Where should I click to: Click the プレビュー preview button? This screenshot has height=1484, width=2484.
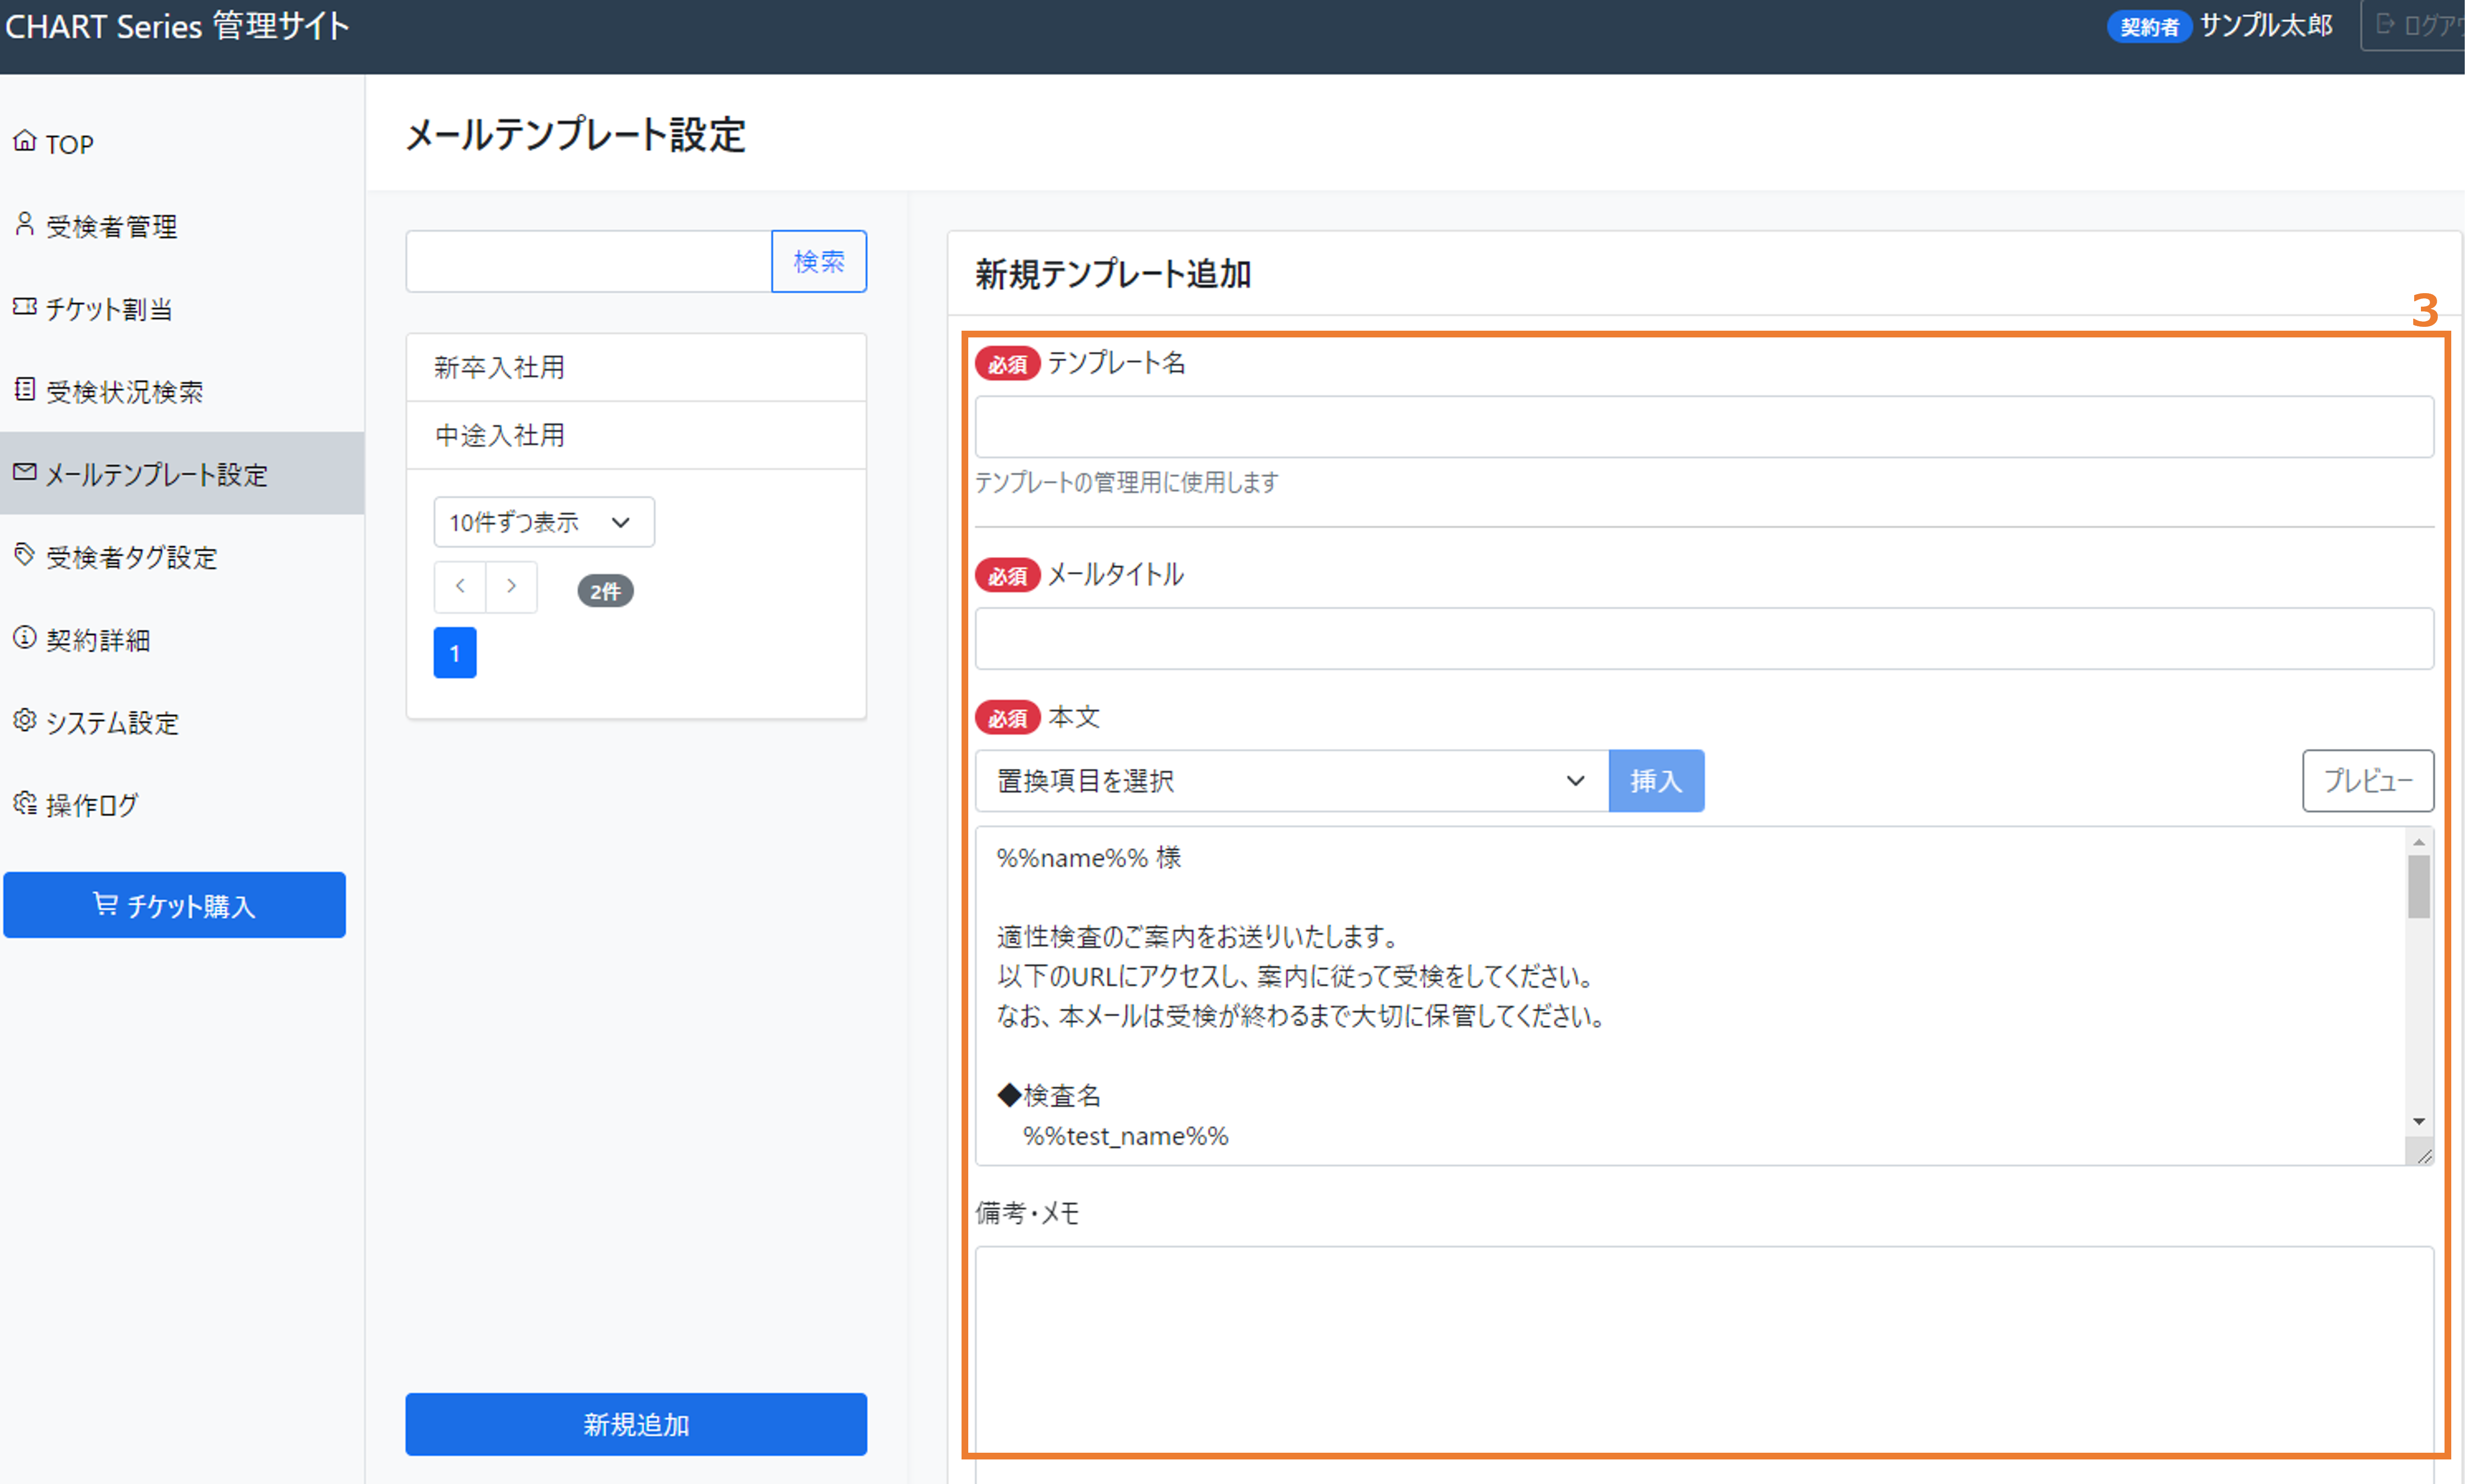(2369, 781)
